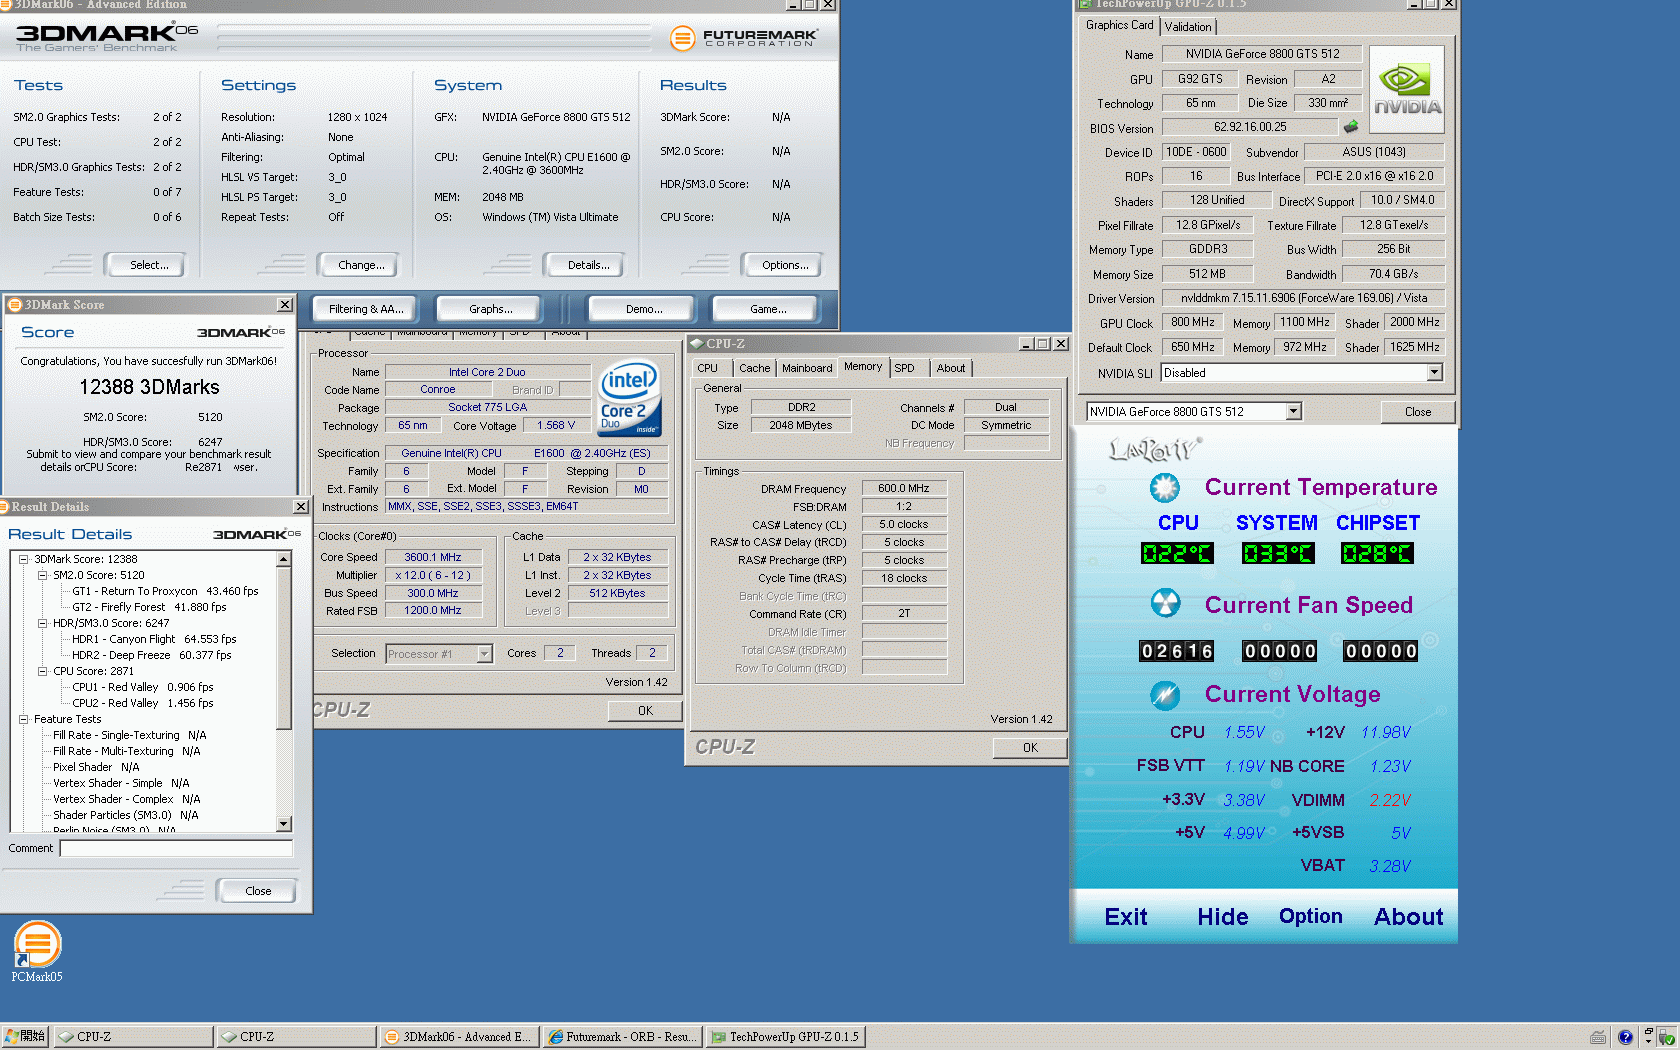Click the Result Details vertical scrollbar
The height and width of the screenshot is (1050, 1680).
pos(284,692)
